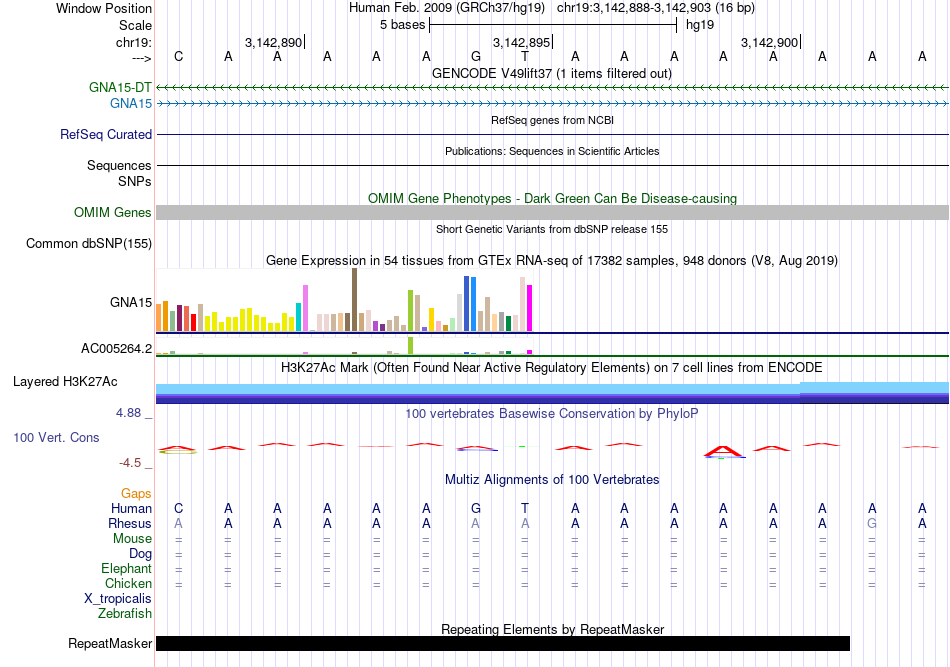Viewport: 950px width, 667px height.
Task: Click the Chicken species label
Action: [128, 583]
